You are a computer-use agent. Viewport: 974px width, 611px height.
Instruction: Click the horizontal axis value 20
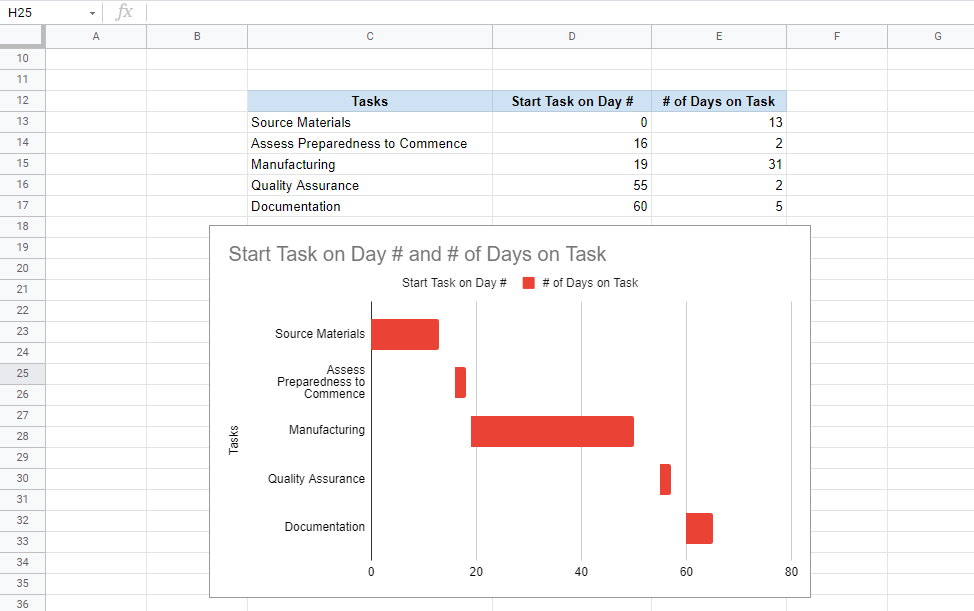(476, 572)
